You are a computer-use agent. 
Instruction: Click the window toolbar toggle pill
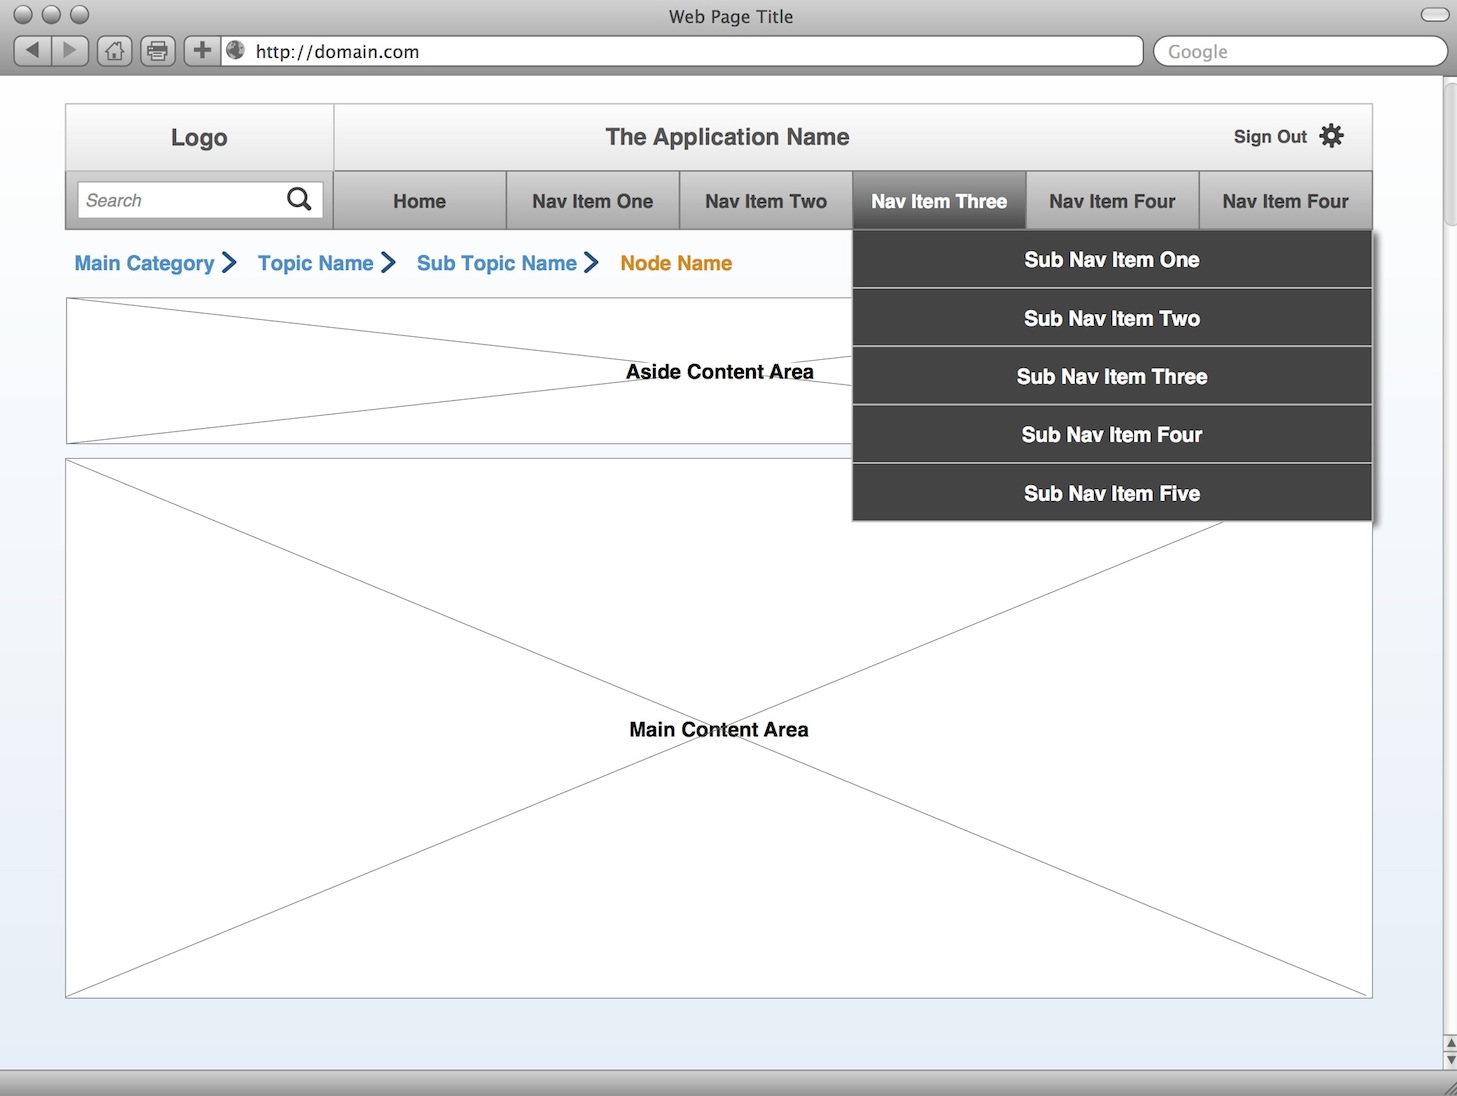click(x=1434, y=15)
